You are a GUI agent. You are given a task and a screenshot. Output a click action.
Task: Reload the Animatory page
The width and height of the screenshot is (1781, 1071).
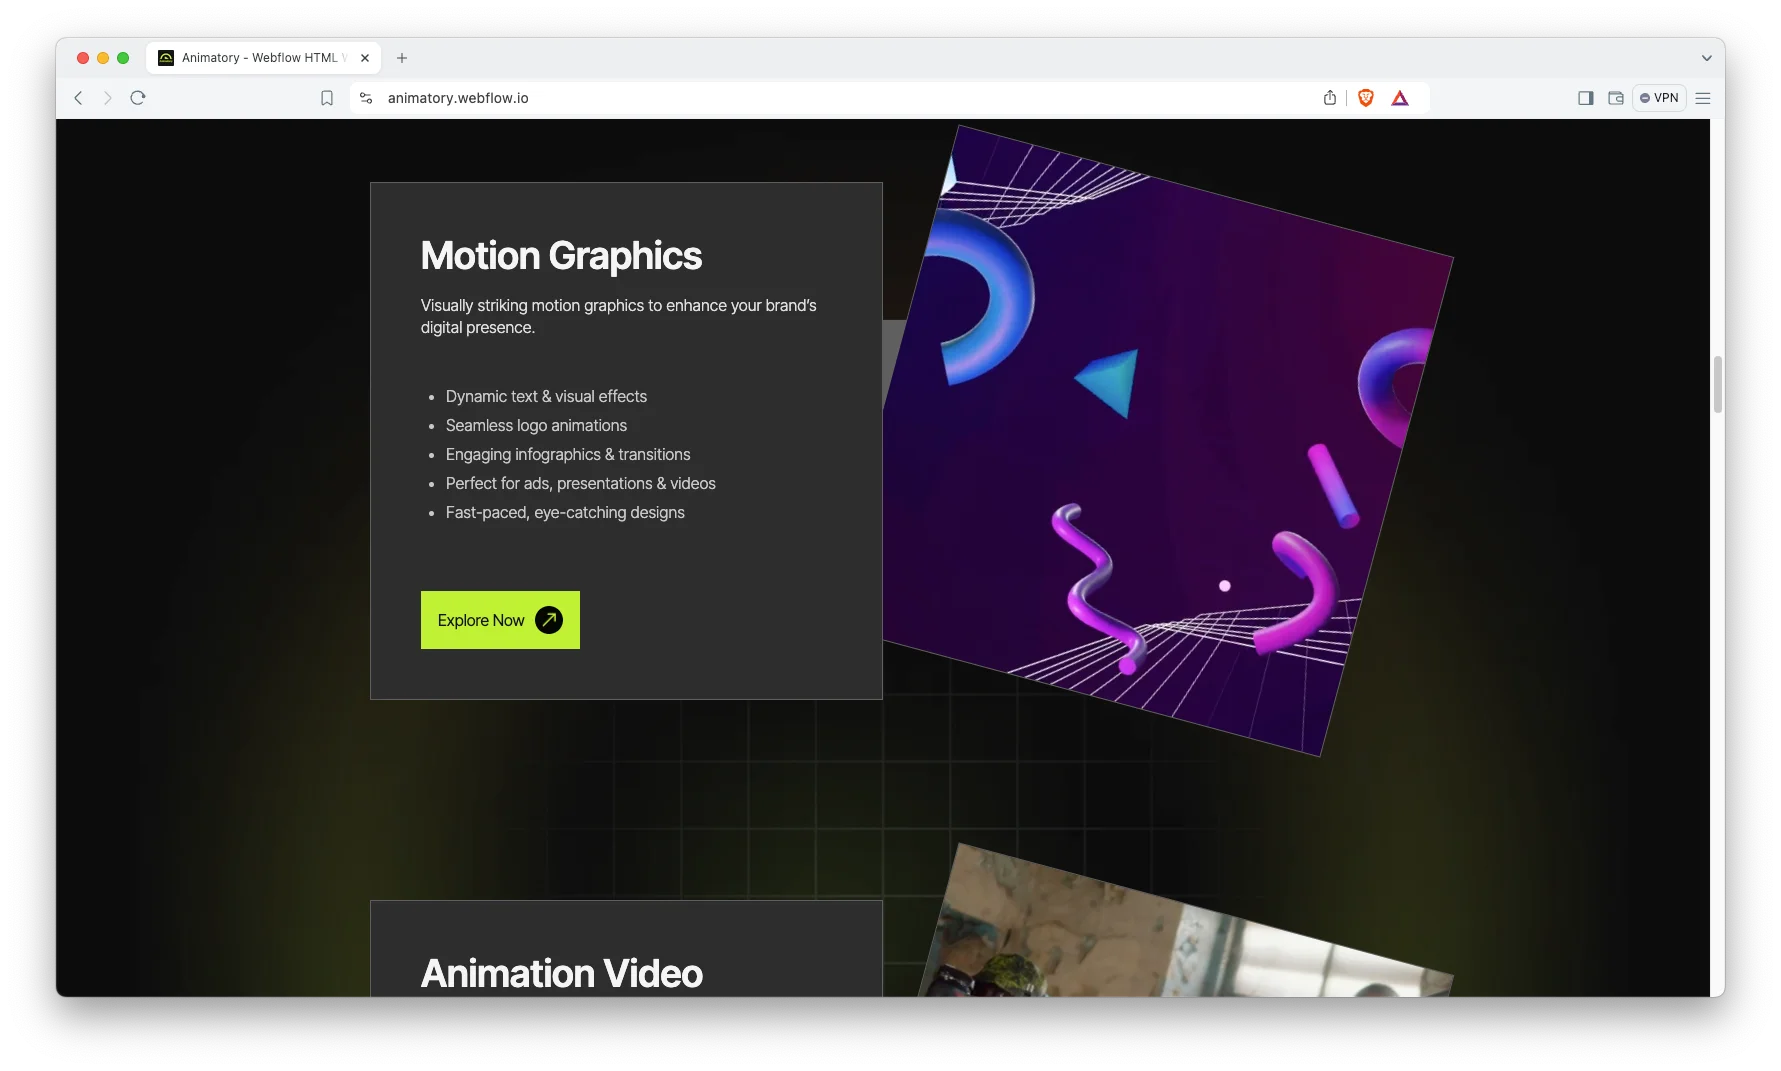pos(138,98)
